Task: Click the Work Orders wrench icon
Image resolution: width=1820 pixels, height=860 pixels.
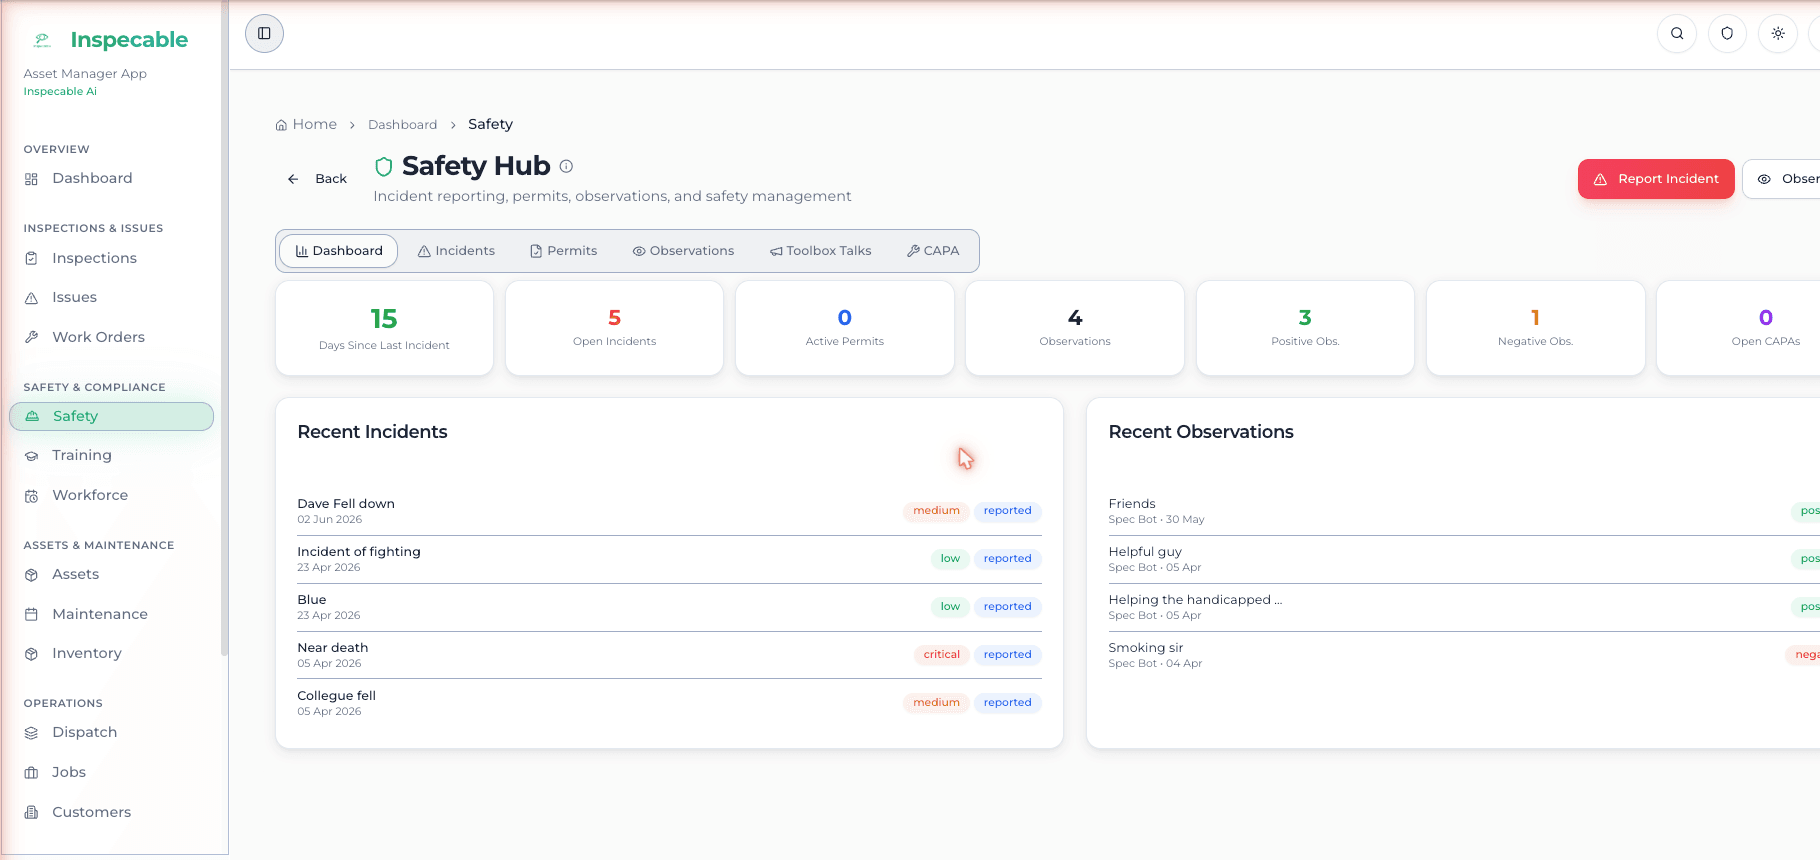Action: click(x=31, y=338)
